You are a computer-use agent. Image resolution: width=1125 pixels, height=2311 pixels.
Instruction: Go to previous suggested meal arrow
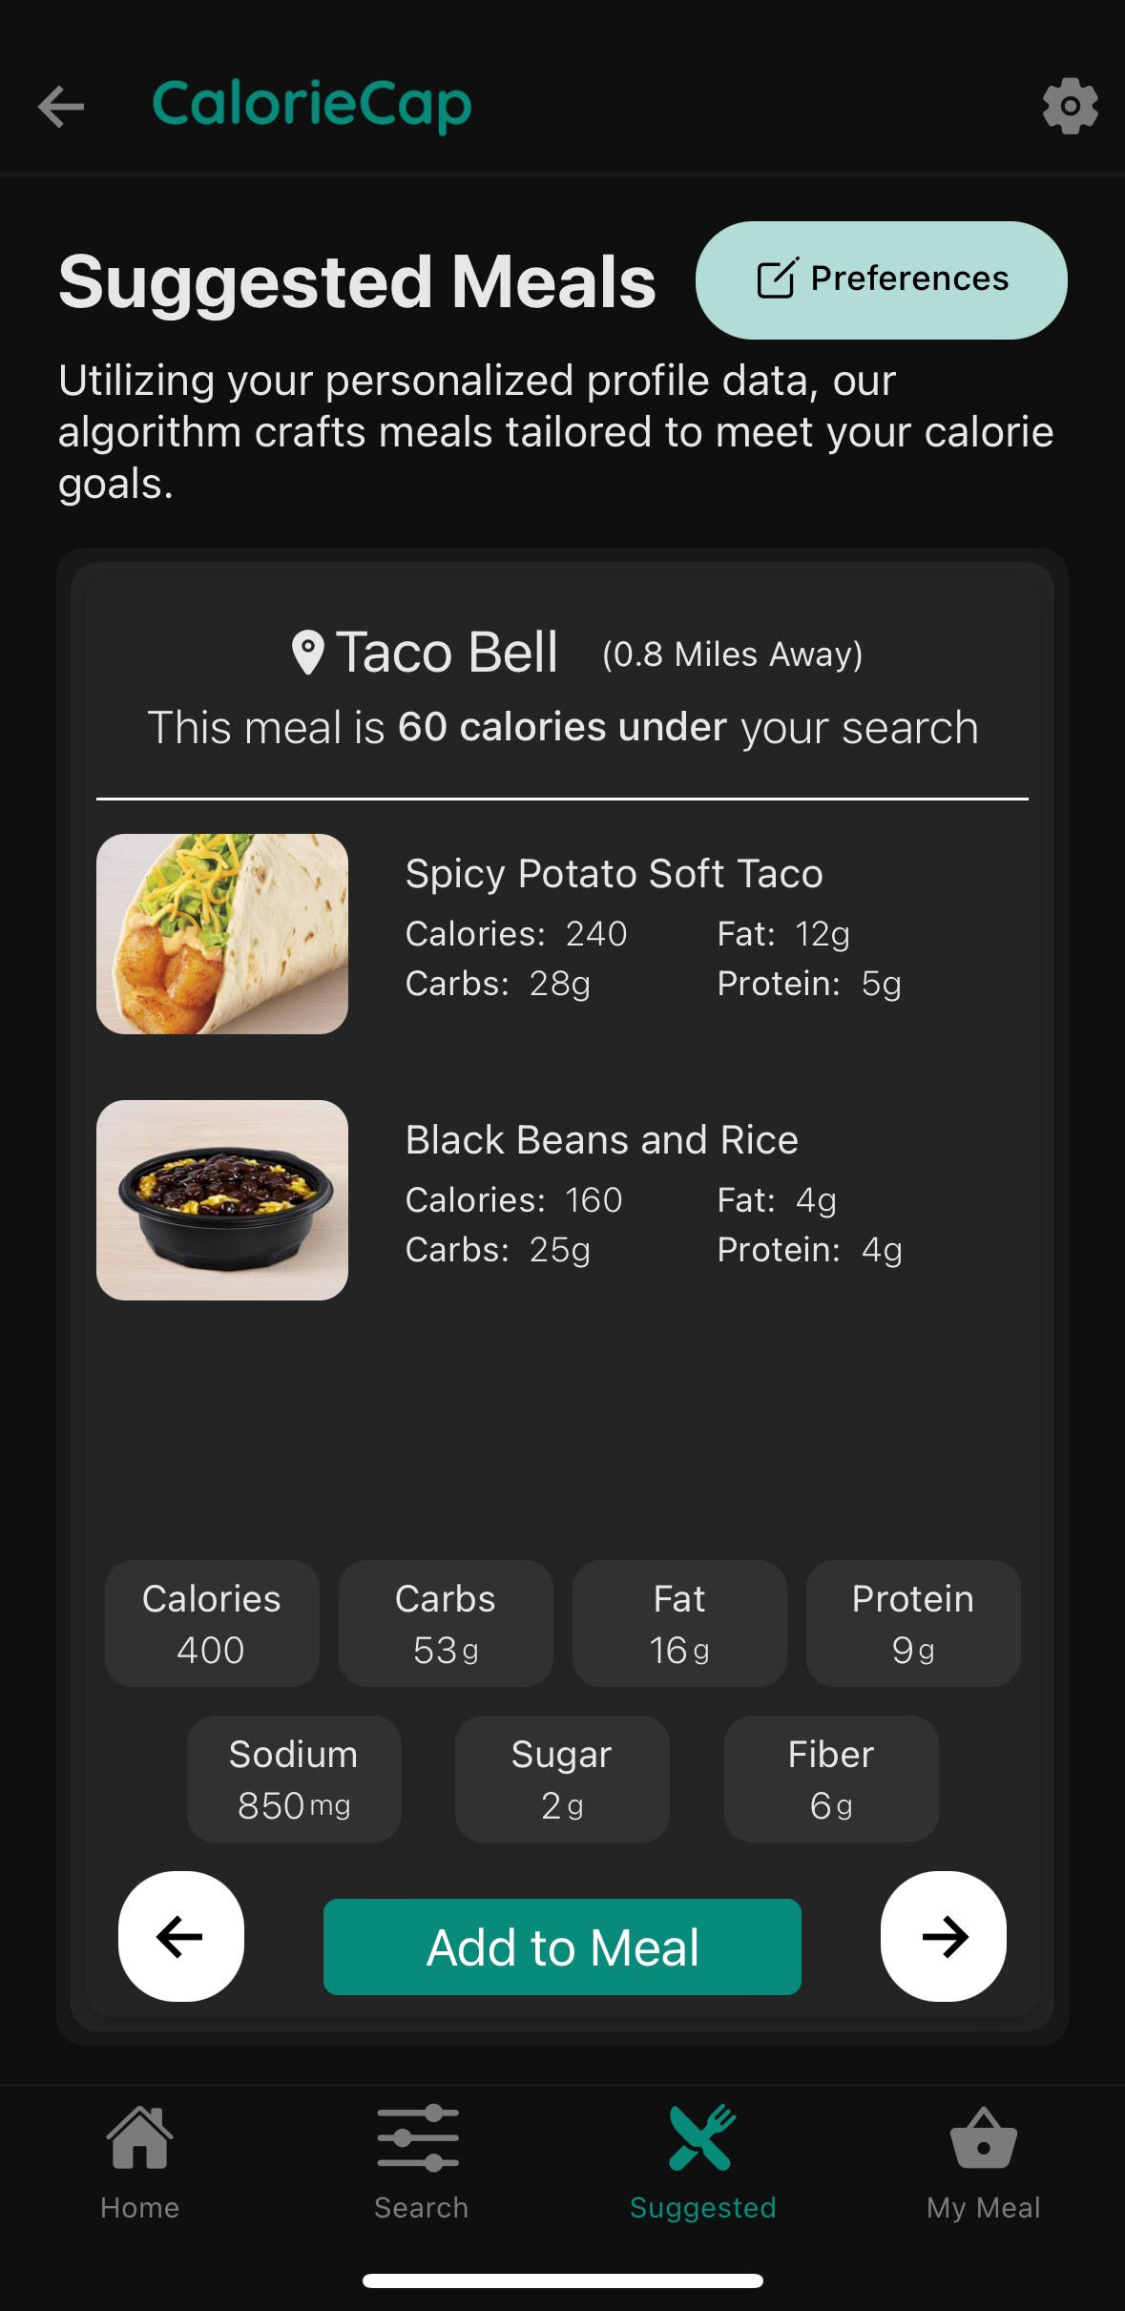pos(181,1936)
